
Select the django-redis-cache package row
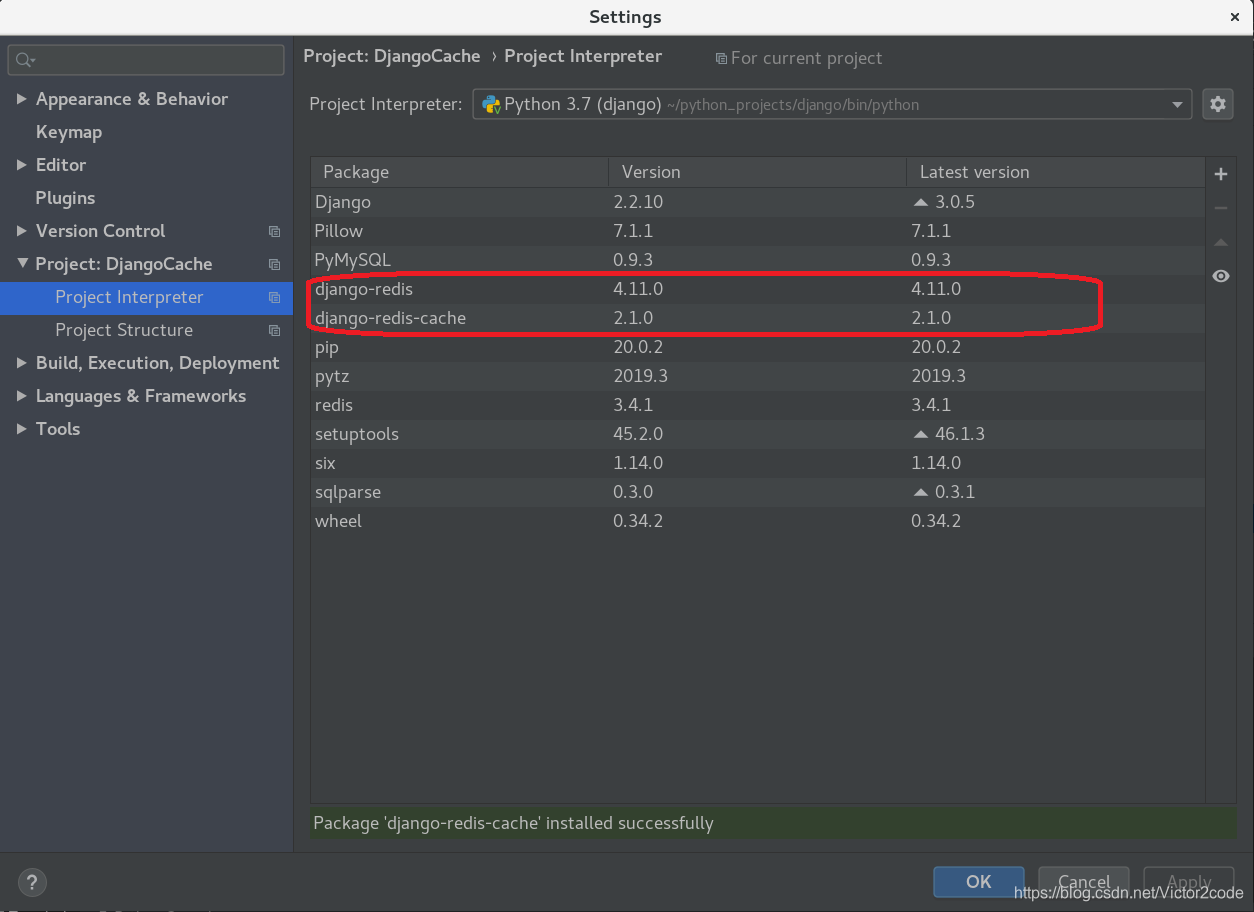757,318
